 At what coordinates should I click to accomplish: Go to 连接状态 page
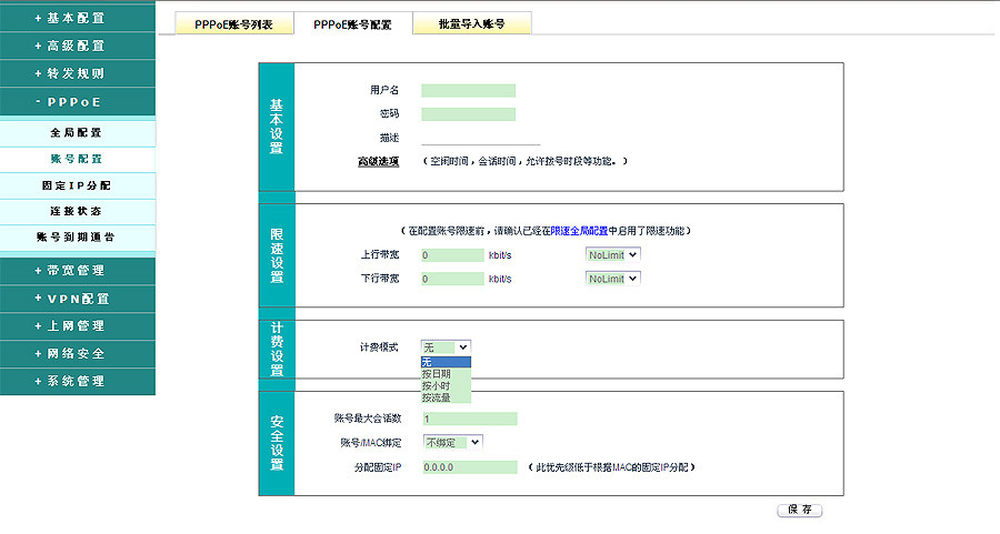[x=77, y=212]
